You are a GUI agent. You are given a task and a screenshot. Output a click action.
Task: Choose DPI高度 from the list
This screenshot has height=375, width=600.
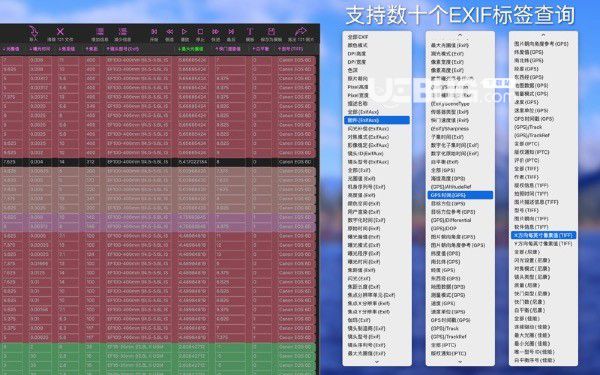[x=357, y=54]
